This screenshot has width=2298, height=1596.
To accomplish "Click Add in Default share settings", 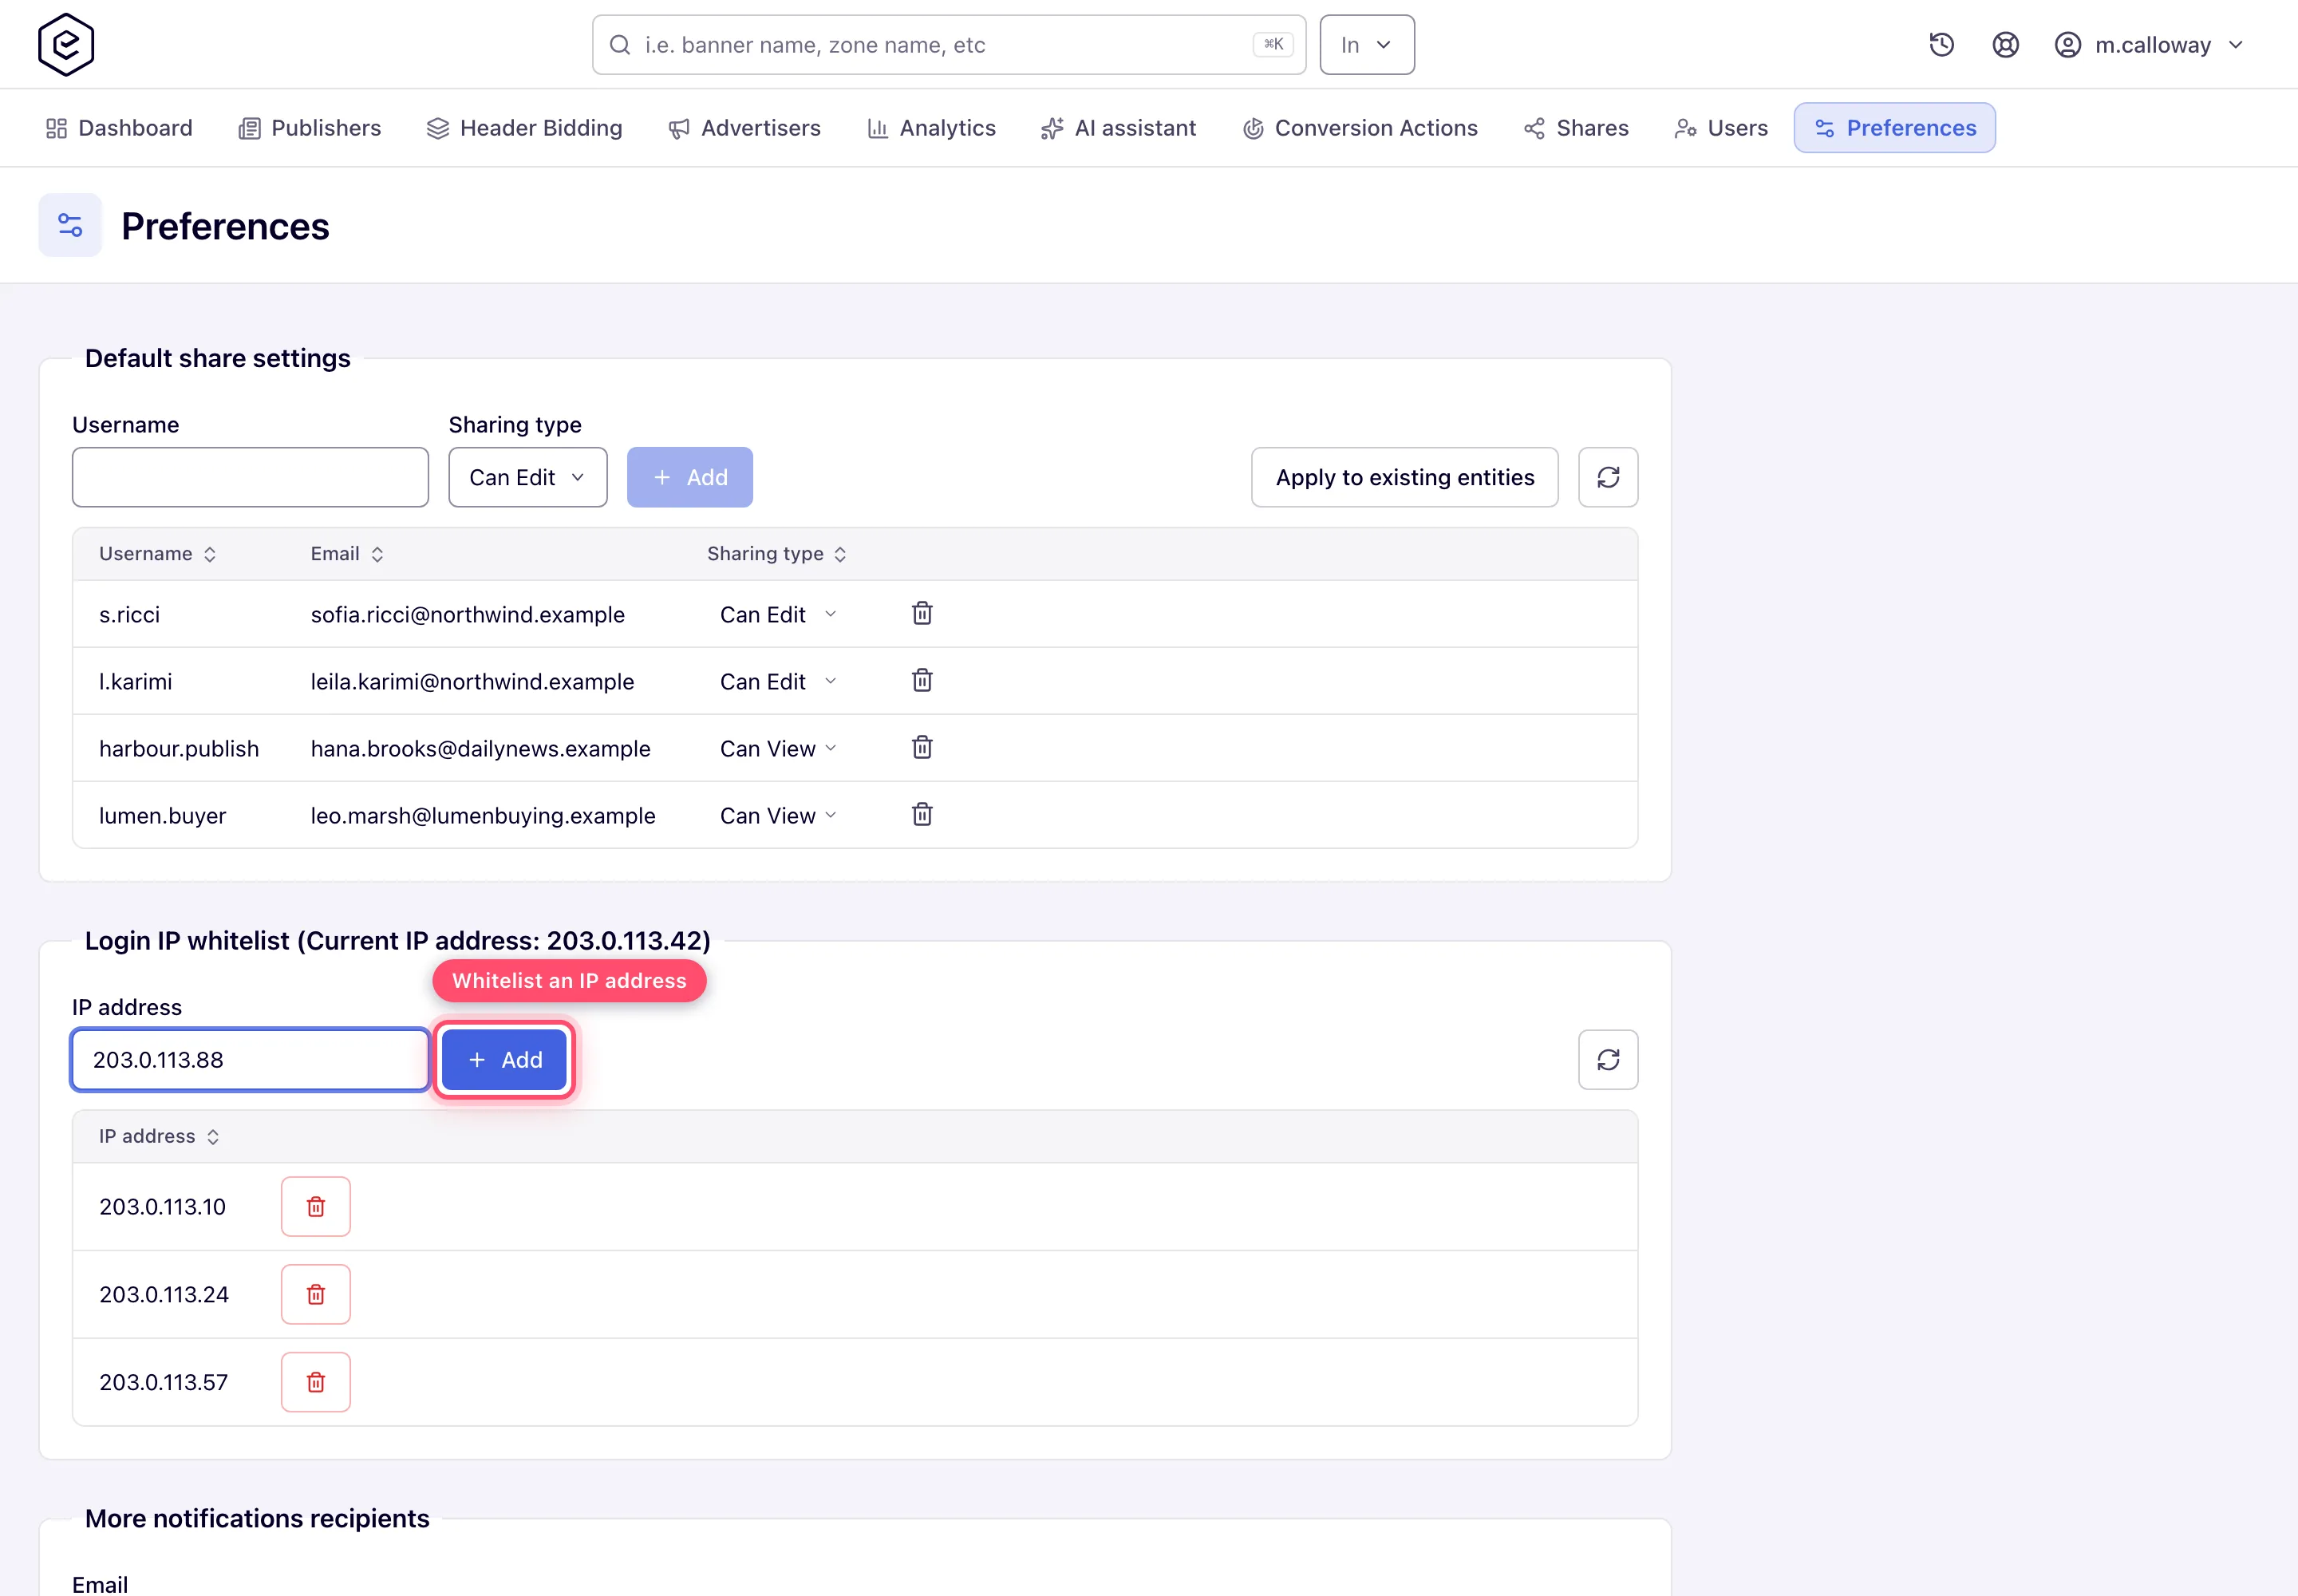I will 690,477.
